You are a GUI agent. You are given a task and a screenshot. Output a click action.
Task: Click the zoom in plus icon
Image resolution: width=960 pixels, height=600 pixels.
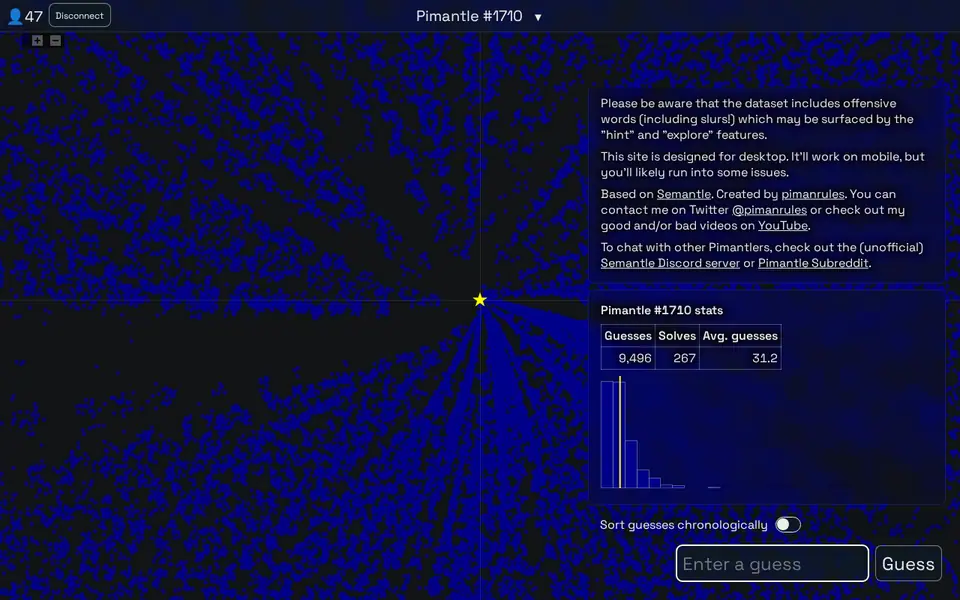(x=37, y=40)
